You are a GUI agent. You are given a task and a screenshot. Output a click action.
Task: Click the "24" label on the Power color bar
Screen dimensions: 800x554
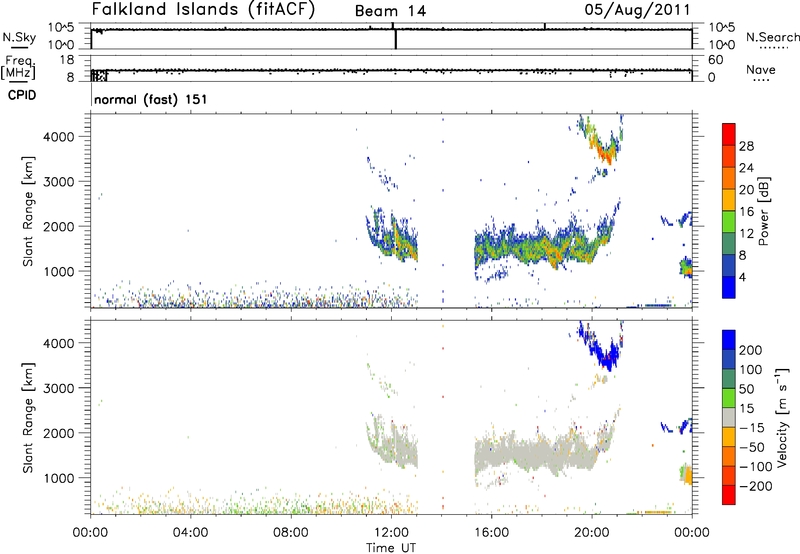click(746, 168)
